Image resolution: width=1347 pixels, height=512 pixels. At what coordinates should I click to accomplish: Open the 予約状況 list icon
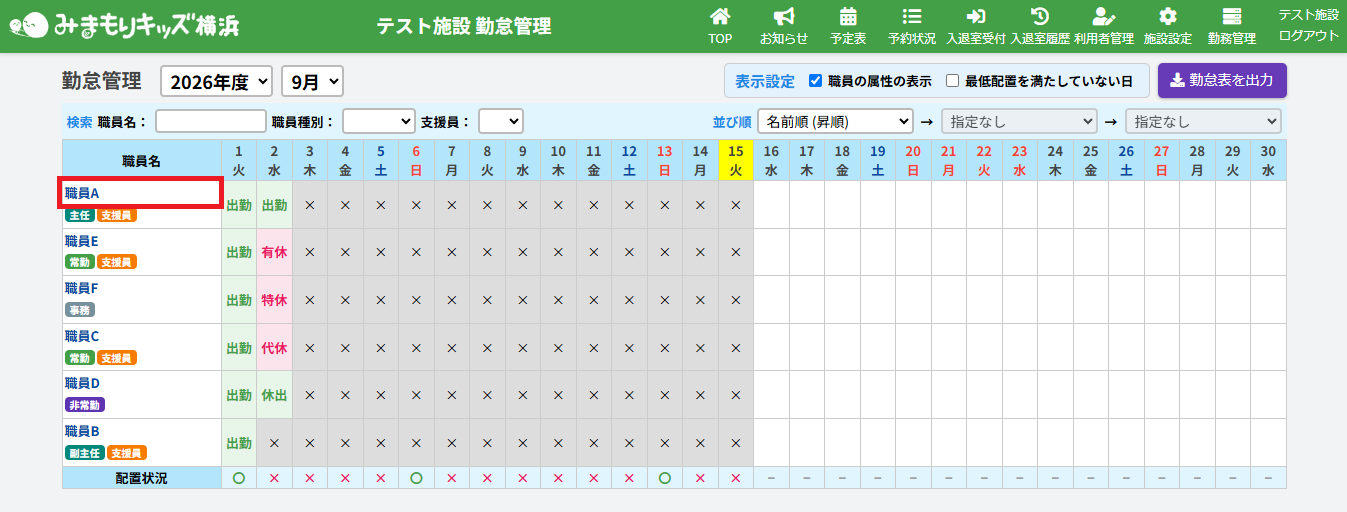point(912,16)
